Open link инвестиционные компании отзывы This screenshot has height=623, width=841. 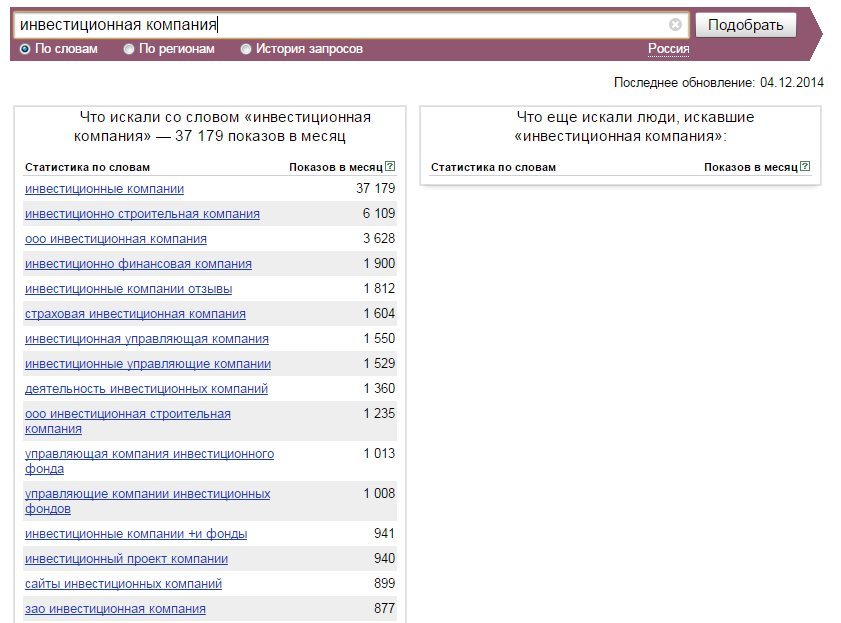[129, 289]
